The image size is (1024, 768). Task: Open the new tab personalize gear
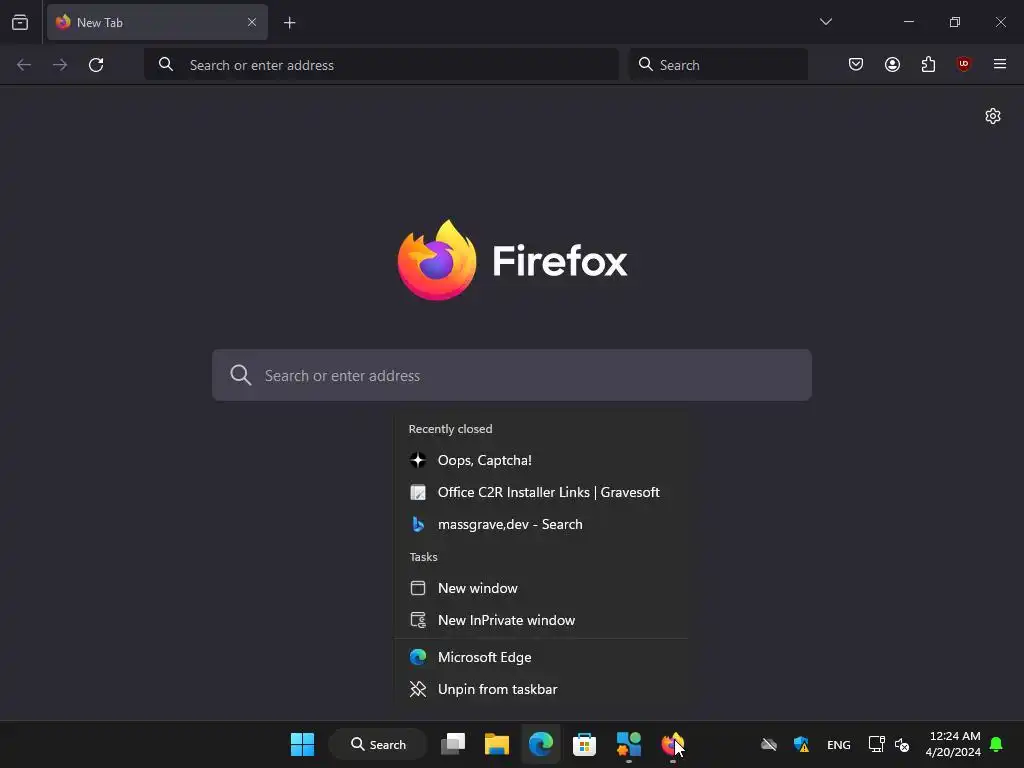[993, 116]
